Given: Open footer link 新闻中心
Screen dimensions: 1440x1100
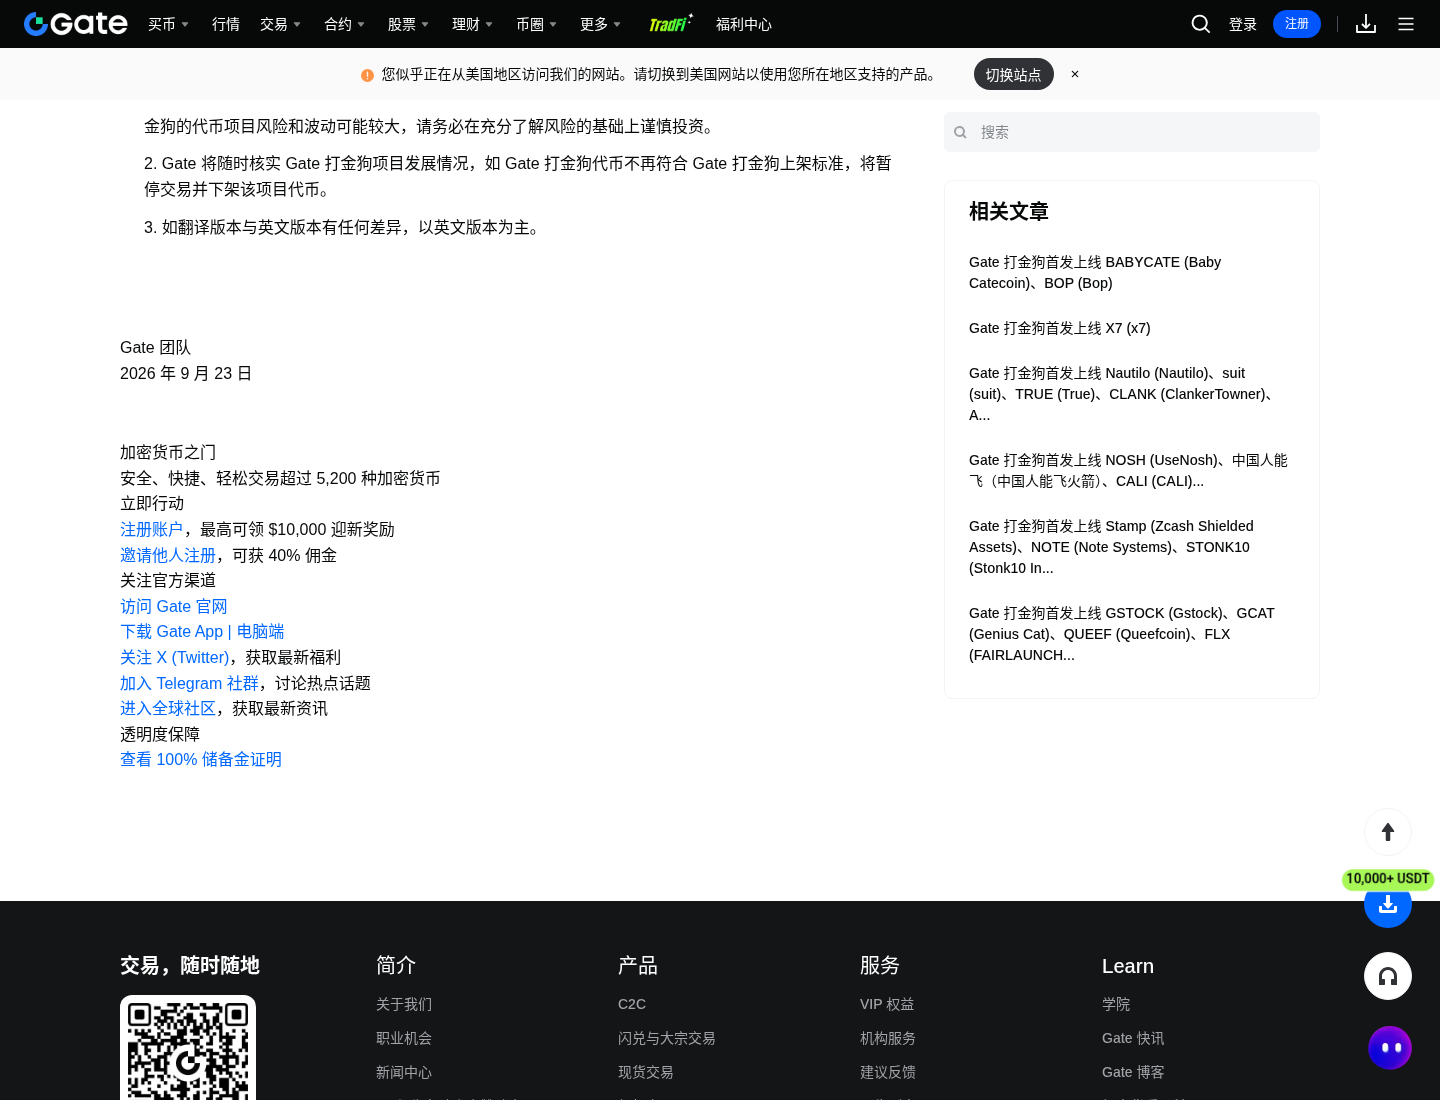Looking at the screenshot, I should tap(404, 1072).
